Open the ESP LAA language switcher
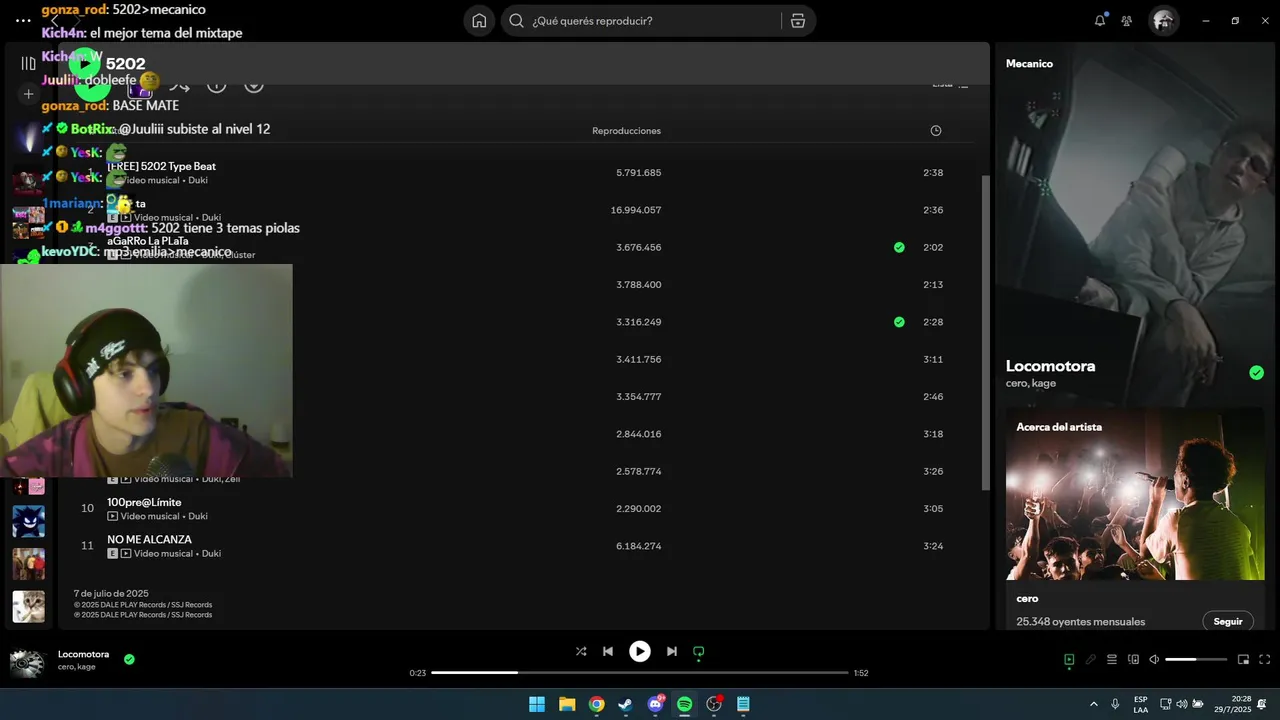 (x=1141, y=704)
